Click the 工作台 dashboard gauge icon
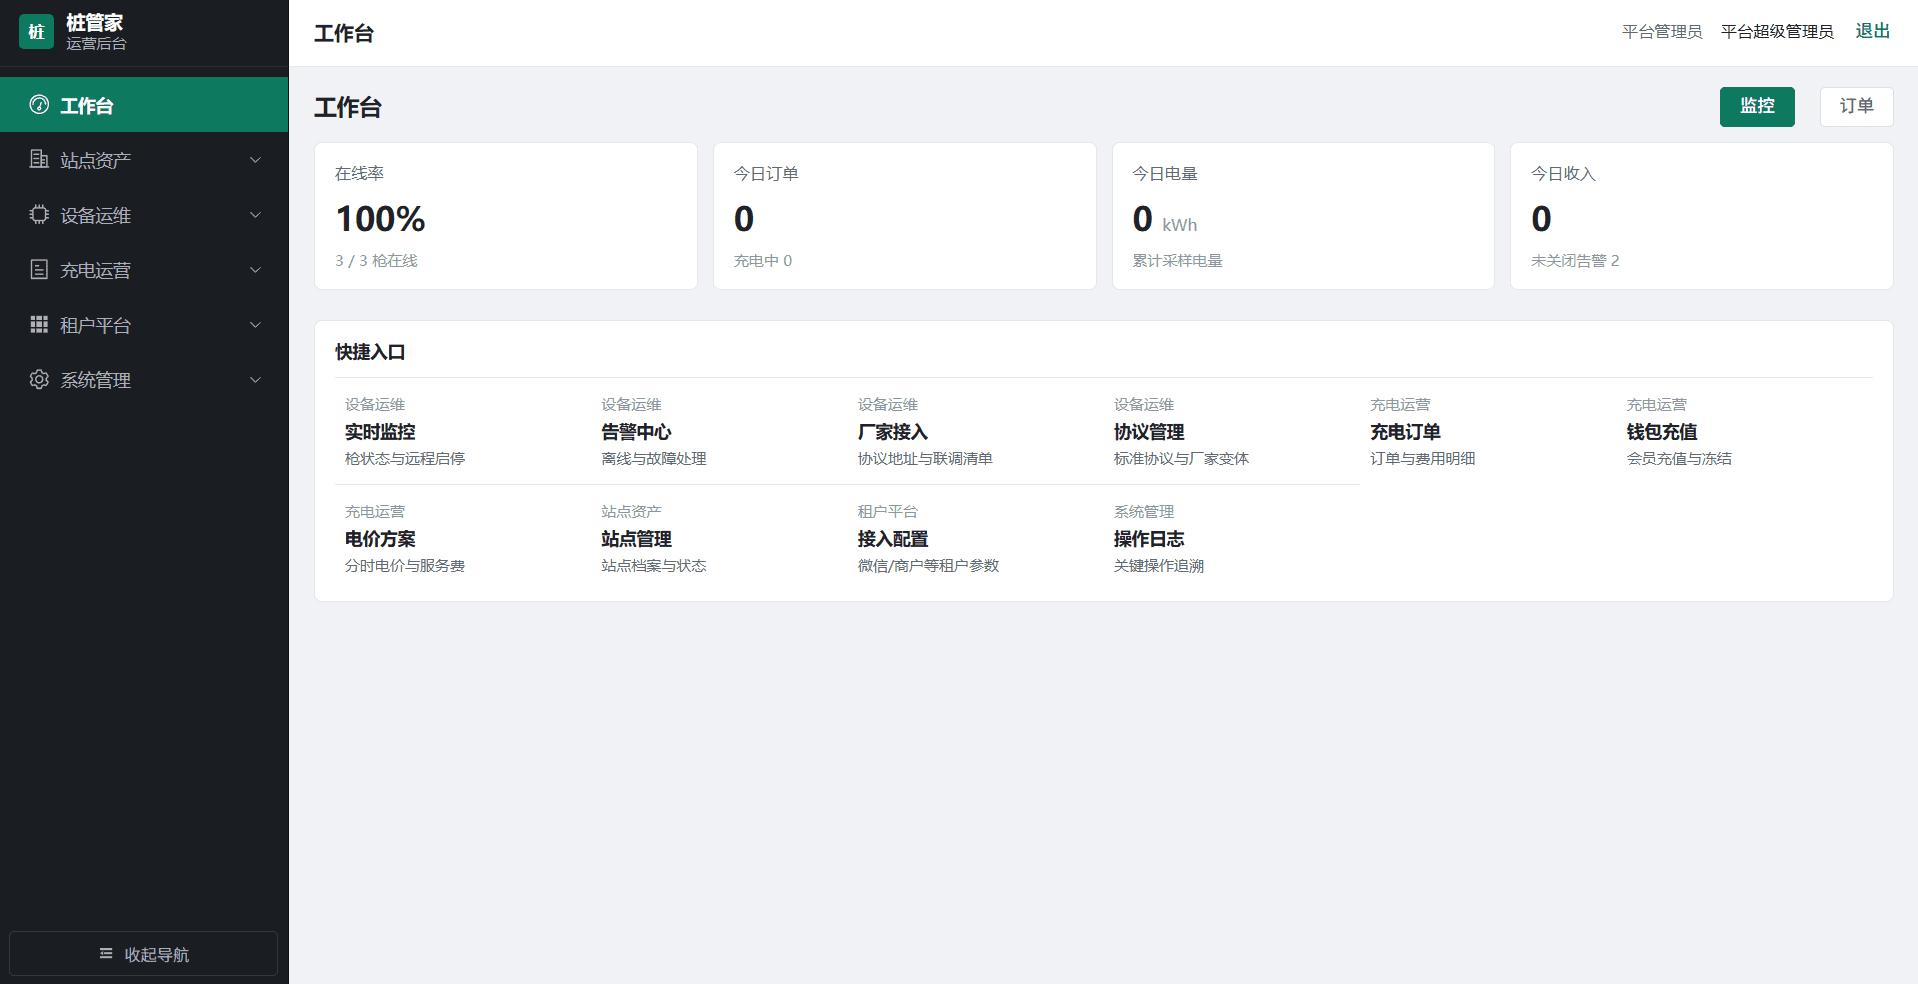1918x984 pixels. (x=39, y=105)
